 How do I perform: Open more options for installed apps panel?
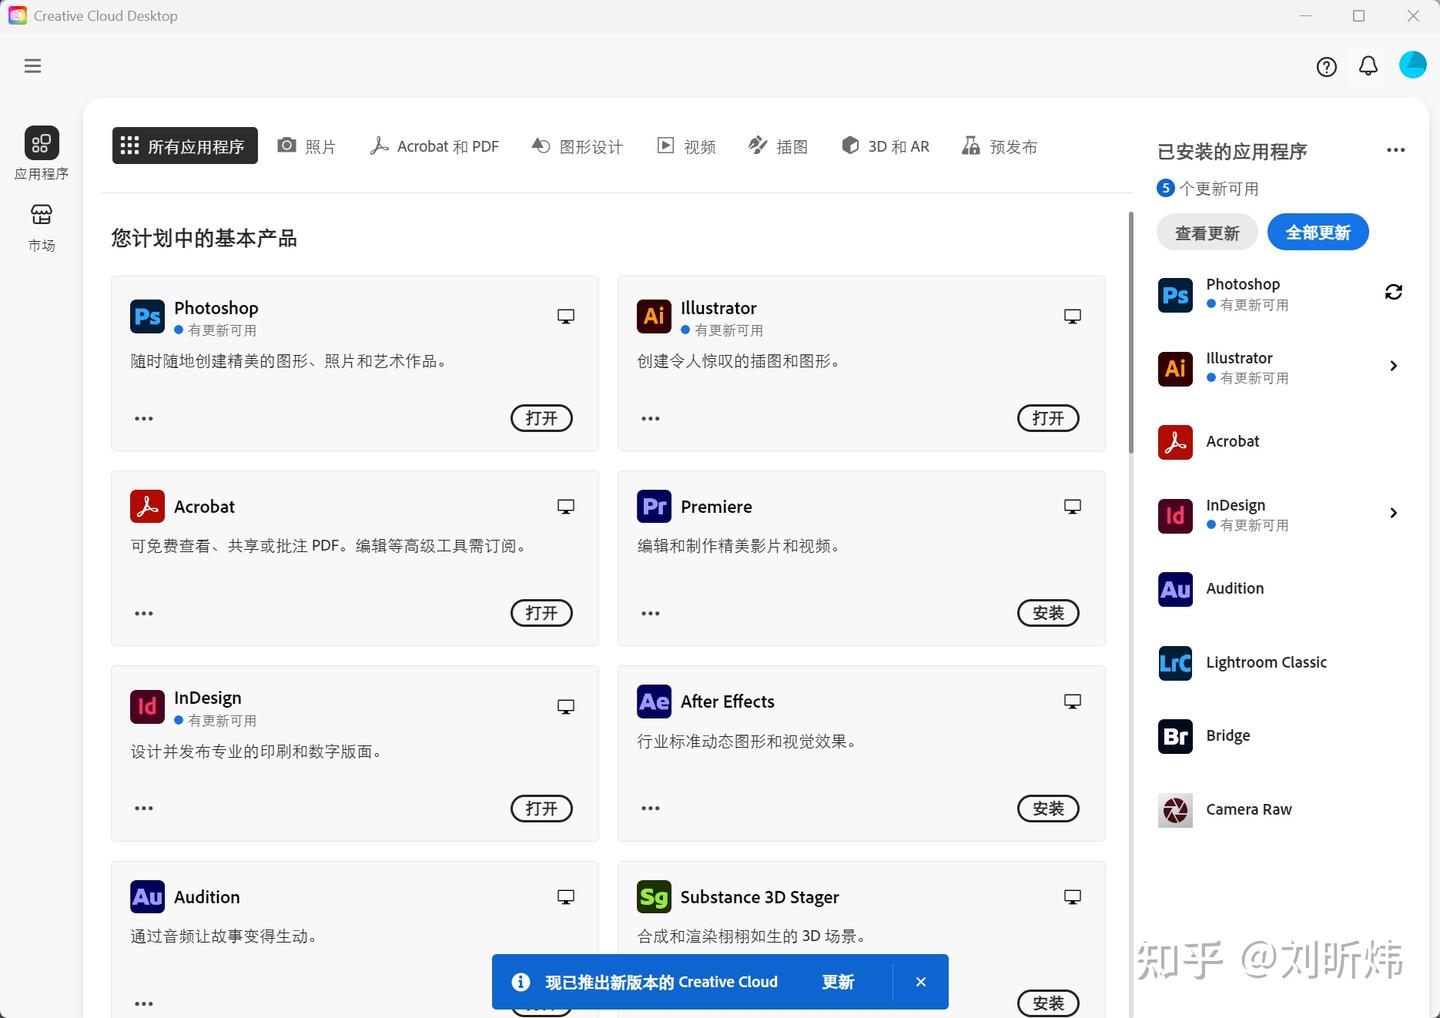(1396, 150)
